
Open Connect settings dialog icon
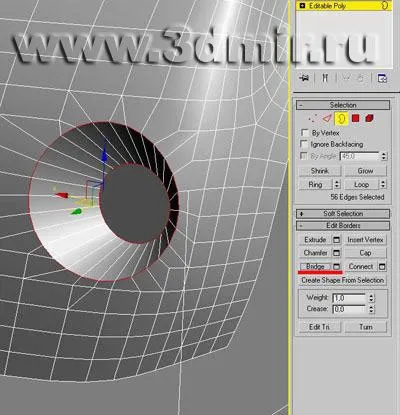pos(382,267)
